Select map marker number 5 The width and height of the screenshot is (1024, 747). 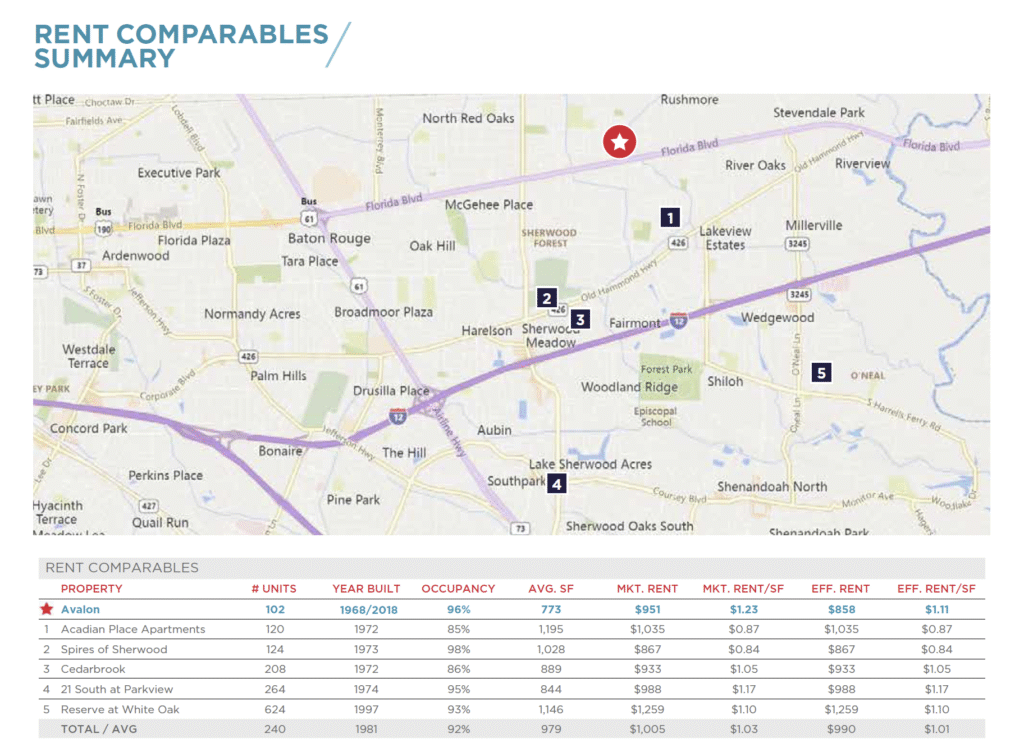pyautogui.click(x=822, y=372)
